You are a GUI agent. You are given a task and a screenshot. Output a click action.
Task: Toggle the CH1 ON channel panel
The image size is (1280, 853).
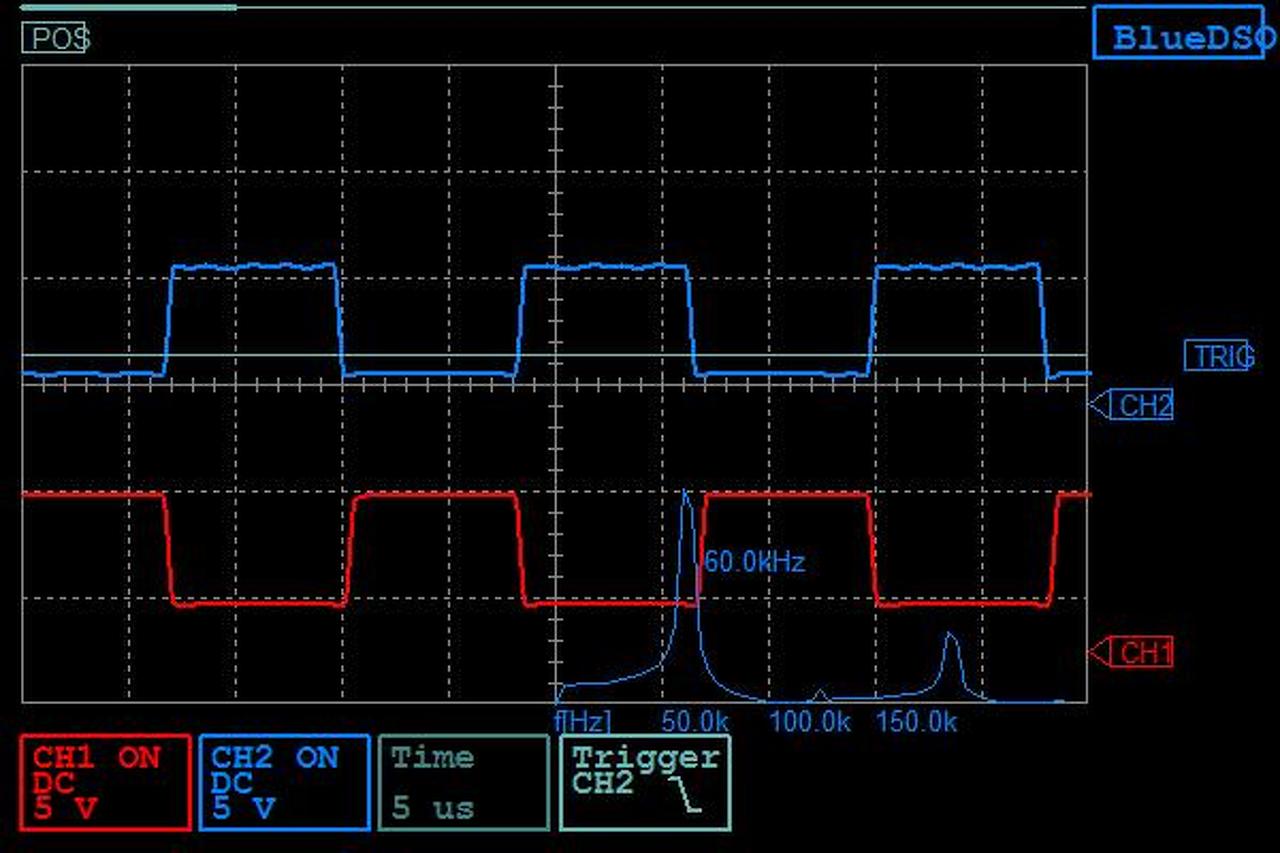105,783
